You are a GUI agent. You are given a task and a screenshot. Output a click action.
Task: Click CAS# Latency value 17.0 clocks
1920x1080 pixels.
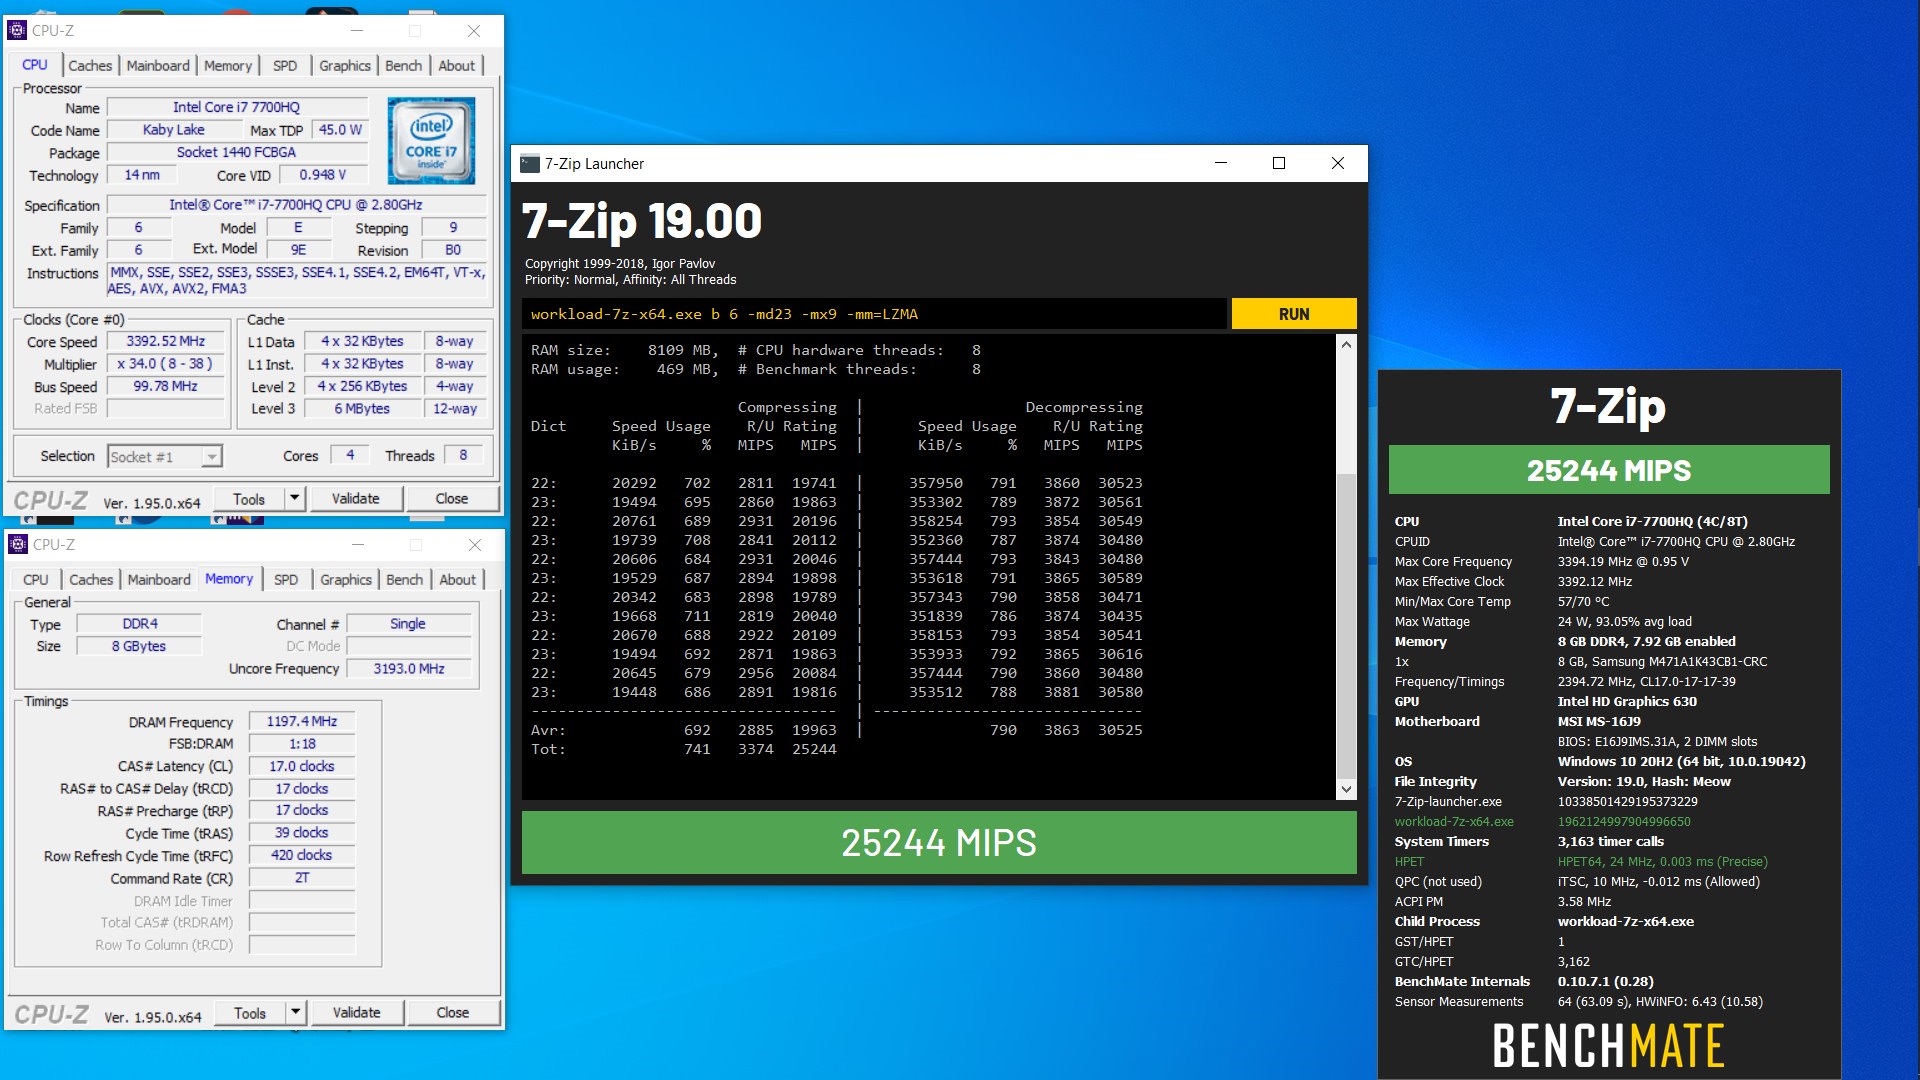(302, 766)
